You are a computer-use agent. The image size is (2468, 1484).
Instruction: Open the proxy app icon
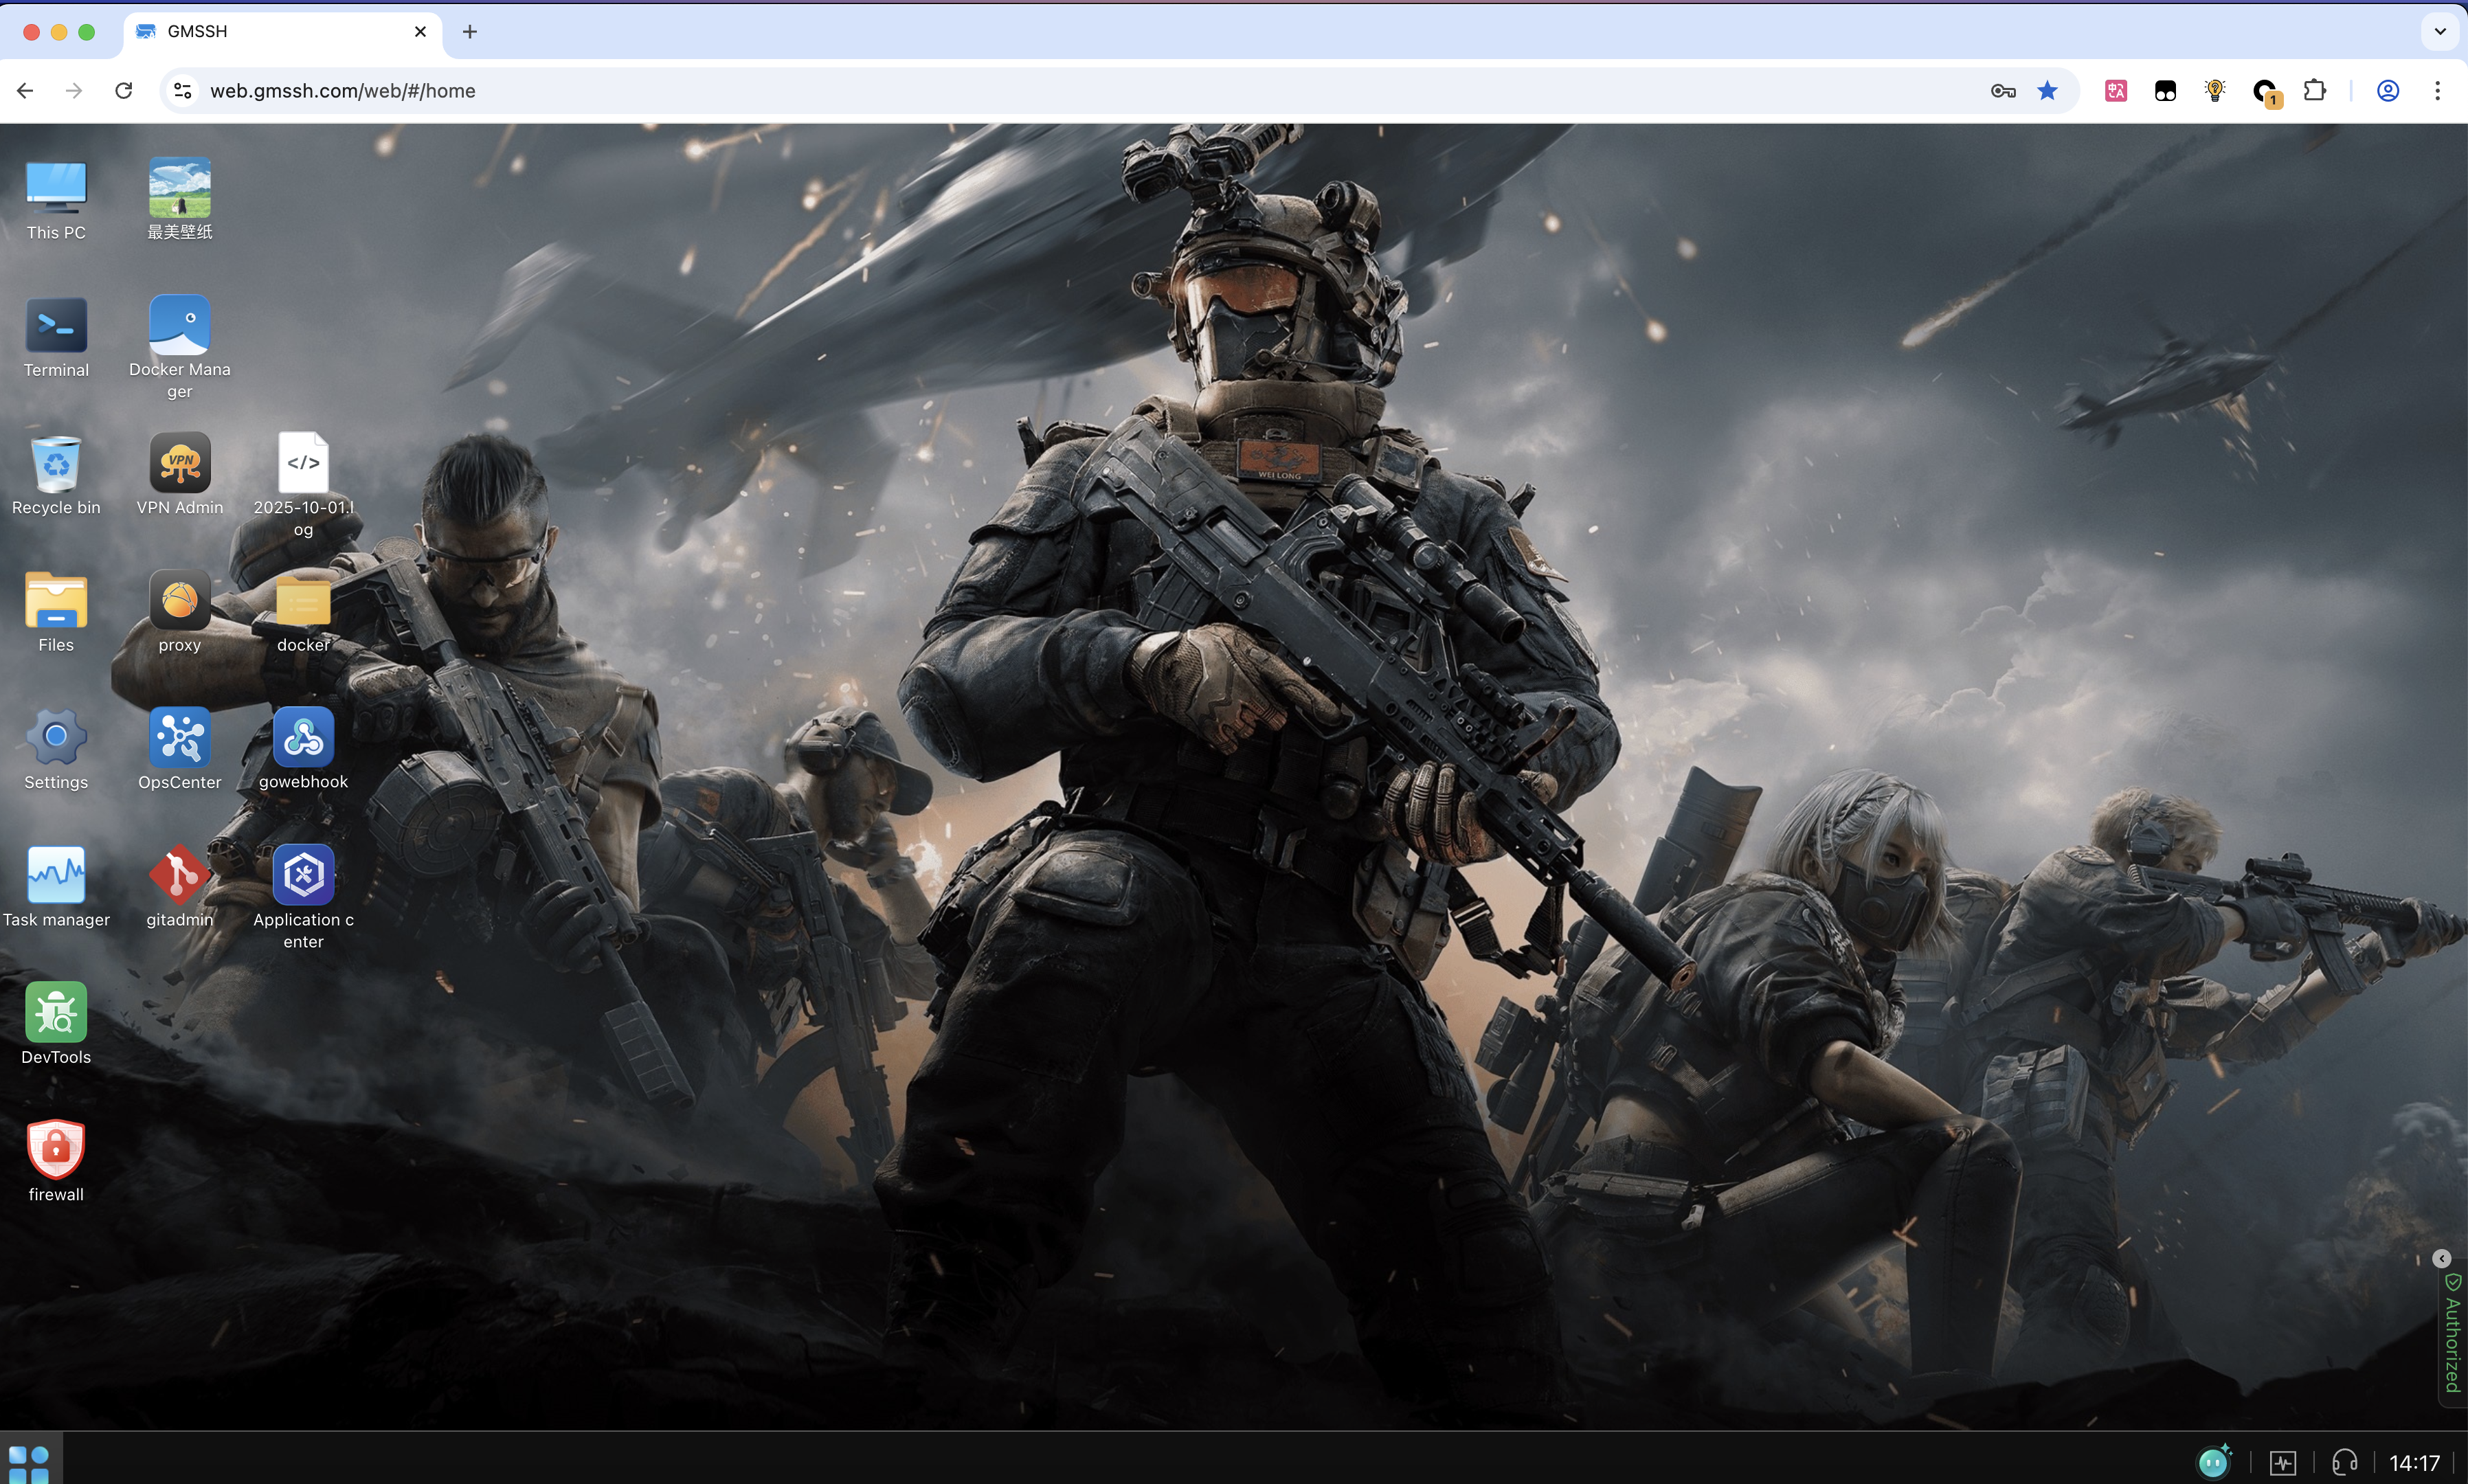click(180, 600)
